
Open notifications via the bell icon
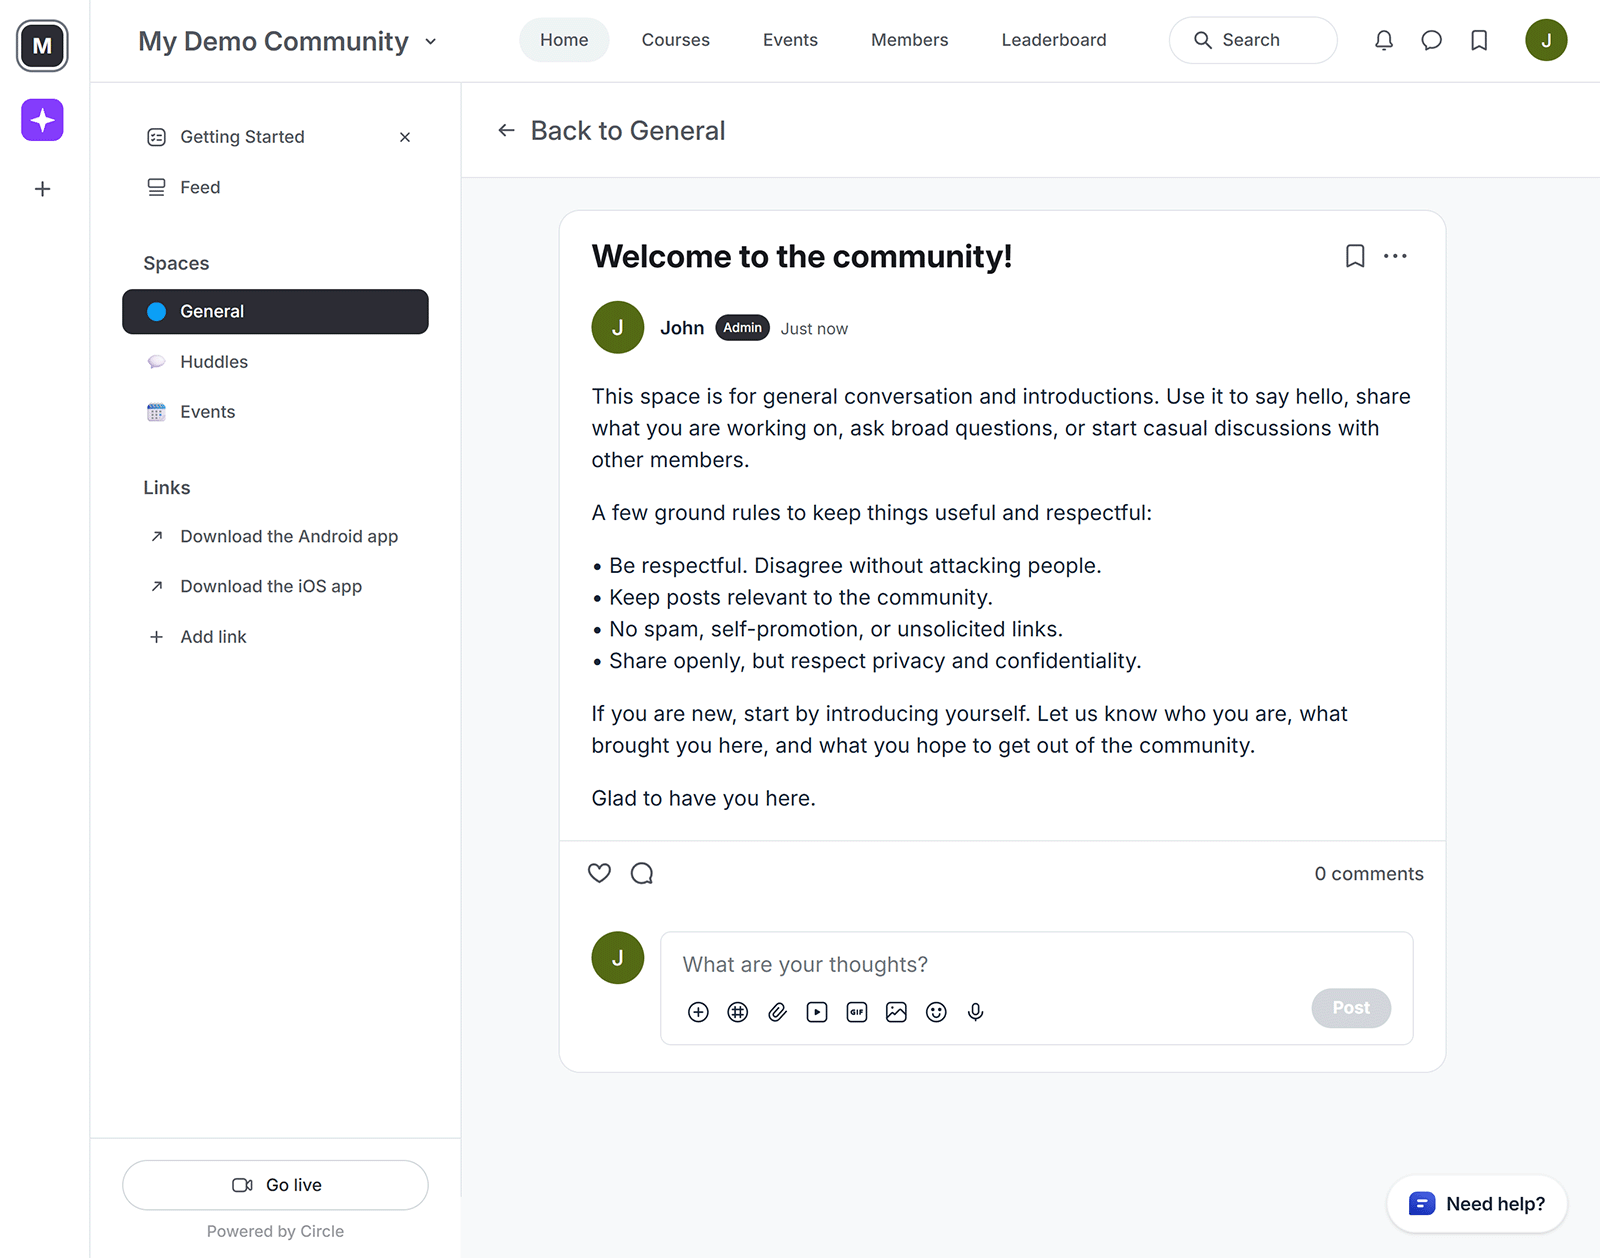point(1384,40)
